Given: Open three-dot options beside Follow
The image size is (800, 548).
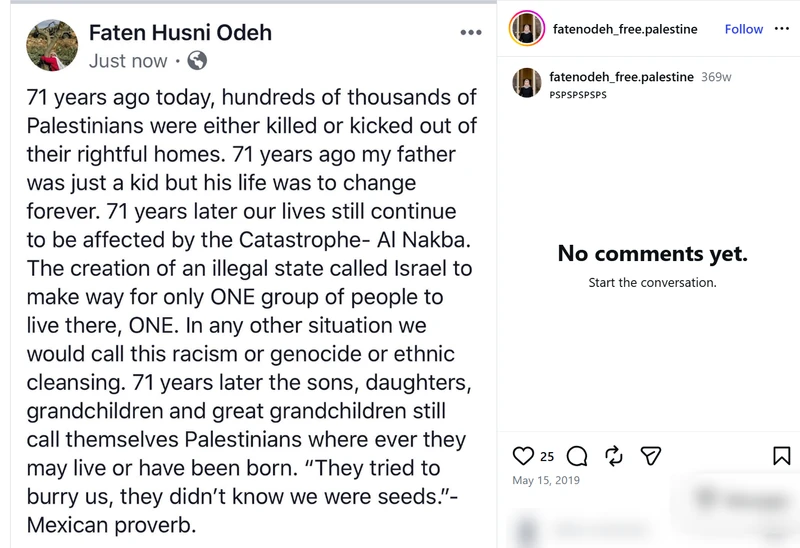Looking at the screenshot, I should pyautogui.click(x=782, y=29).
